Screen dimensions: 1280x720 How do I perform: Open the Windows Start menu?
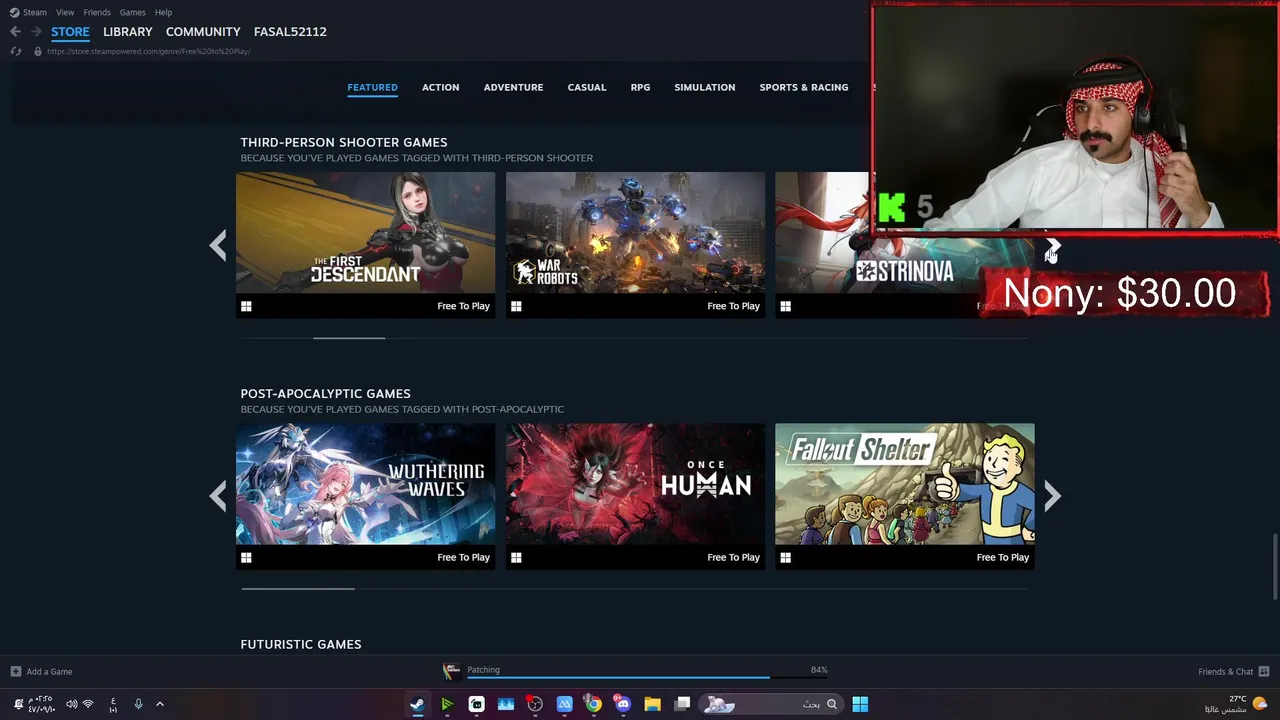(x=860, y=704)
